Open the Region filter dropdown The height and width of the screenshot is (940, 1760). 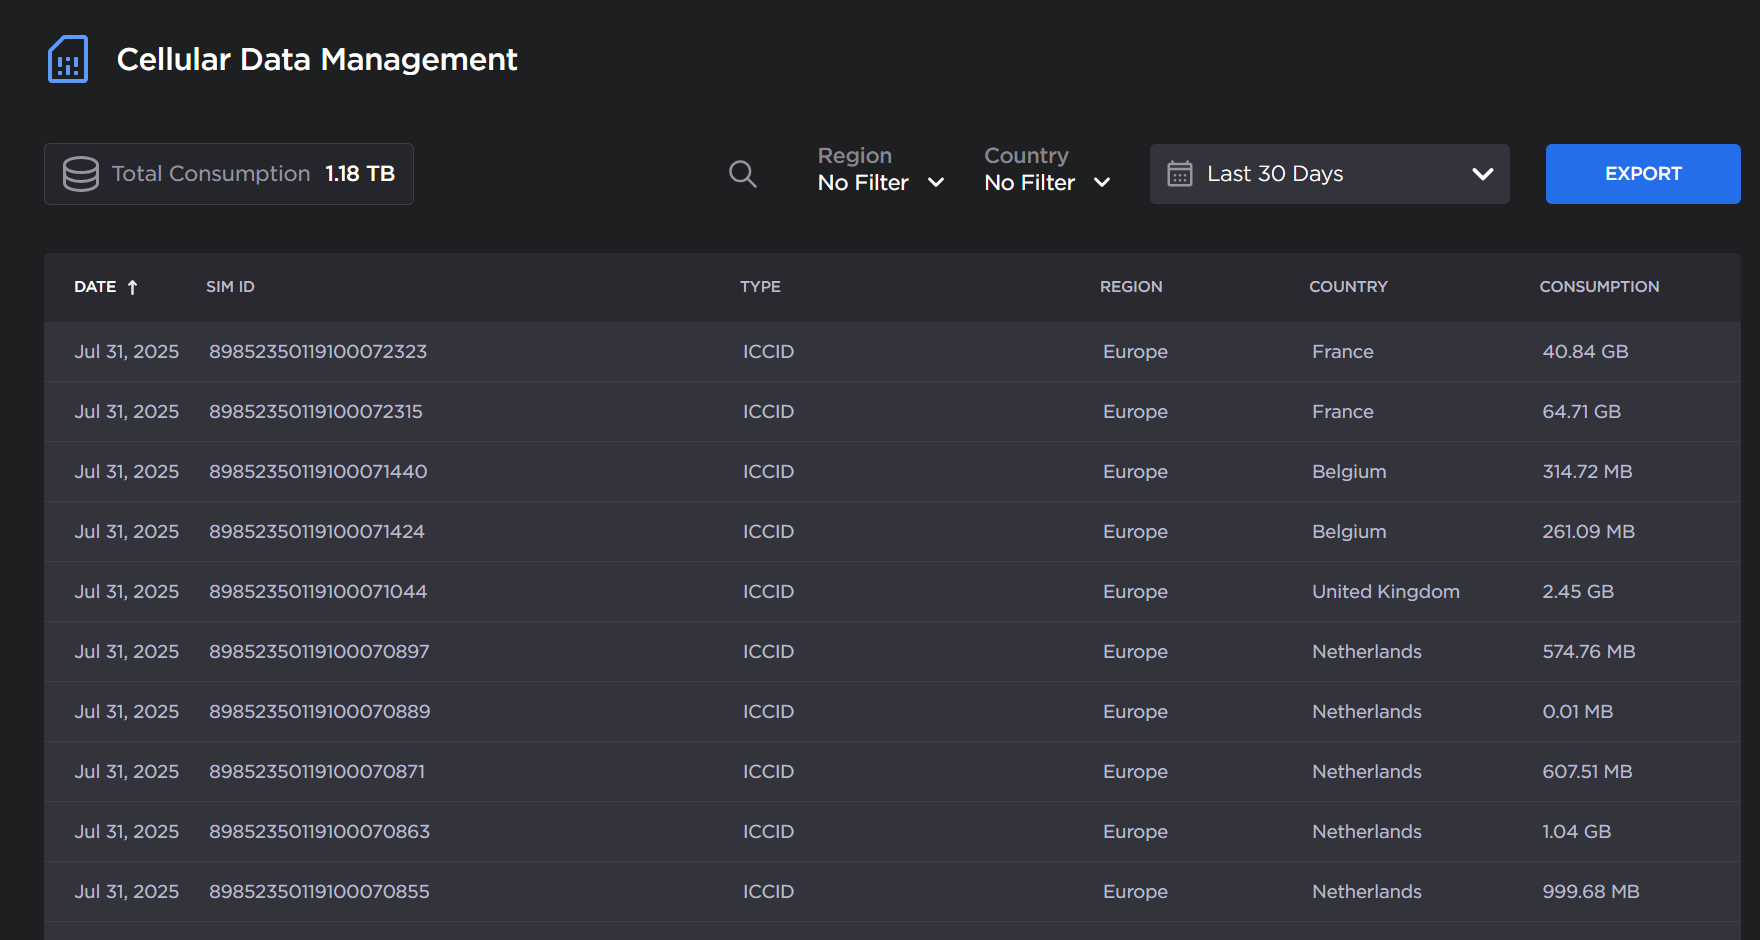coord(880,171)
